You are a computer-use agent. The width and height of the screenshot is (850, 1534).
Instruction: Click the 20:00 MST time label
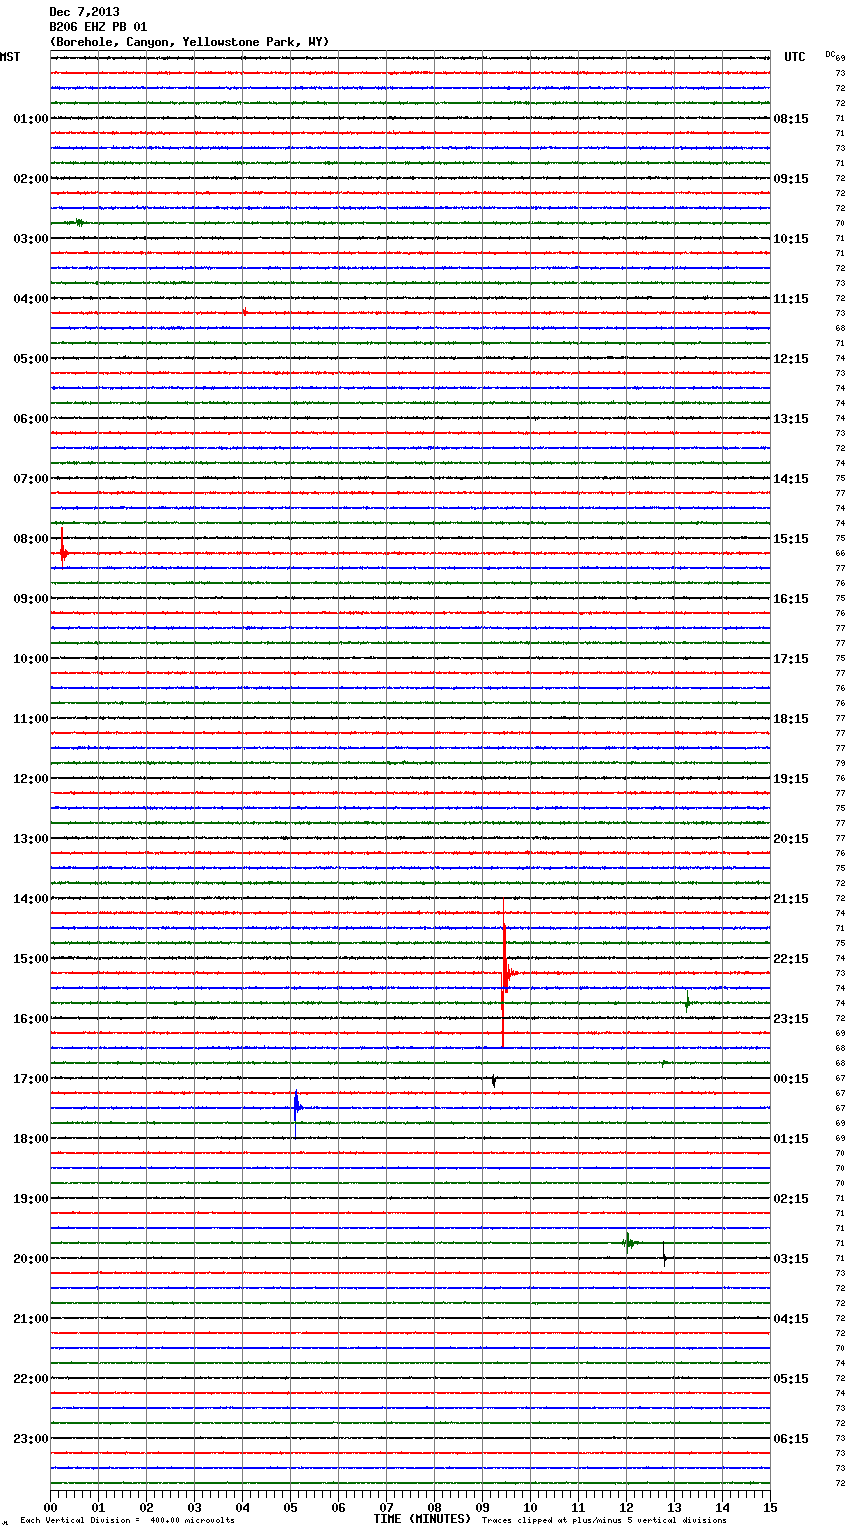[31, 1259]
